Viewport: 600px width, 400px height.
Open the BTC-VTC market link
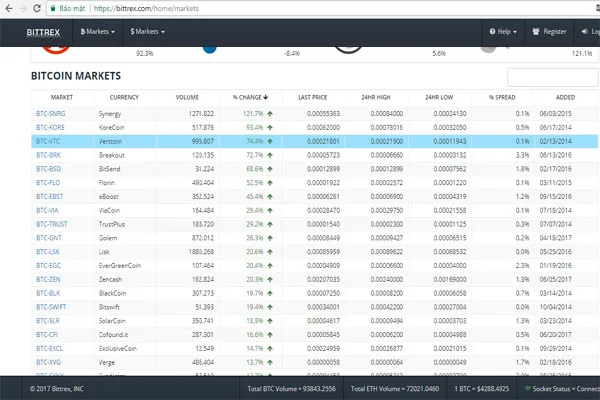point(48,141)
